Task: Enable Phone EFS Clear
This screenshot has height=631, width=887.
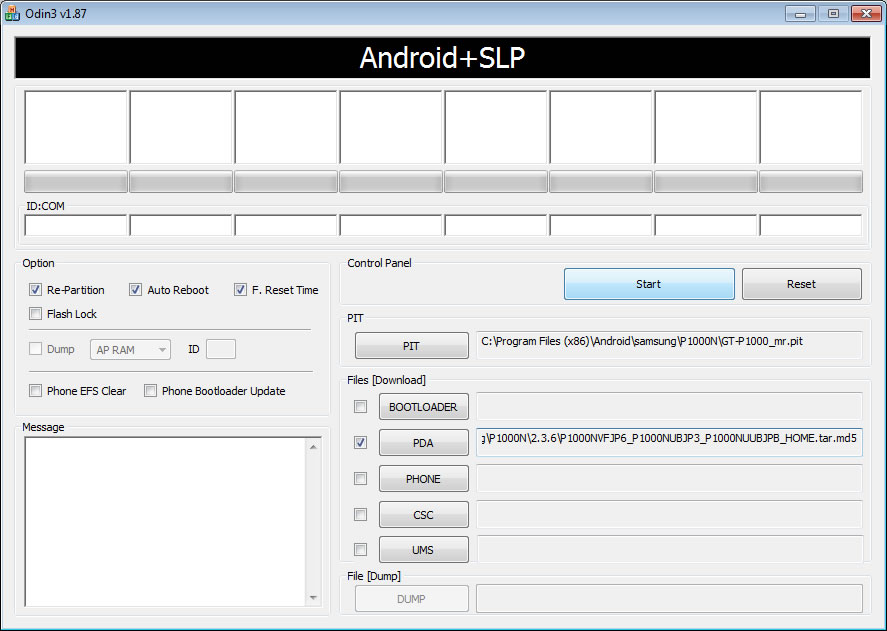Action: (35, 390)
